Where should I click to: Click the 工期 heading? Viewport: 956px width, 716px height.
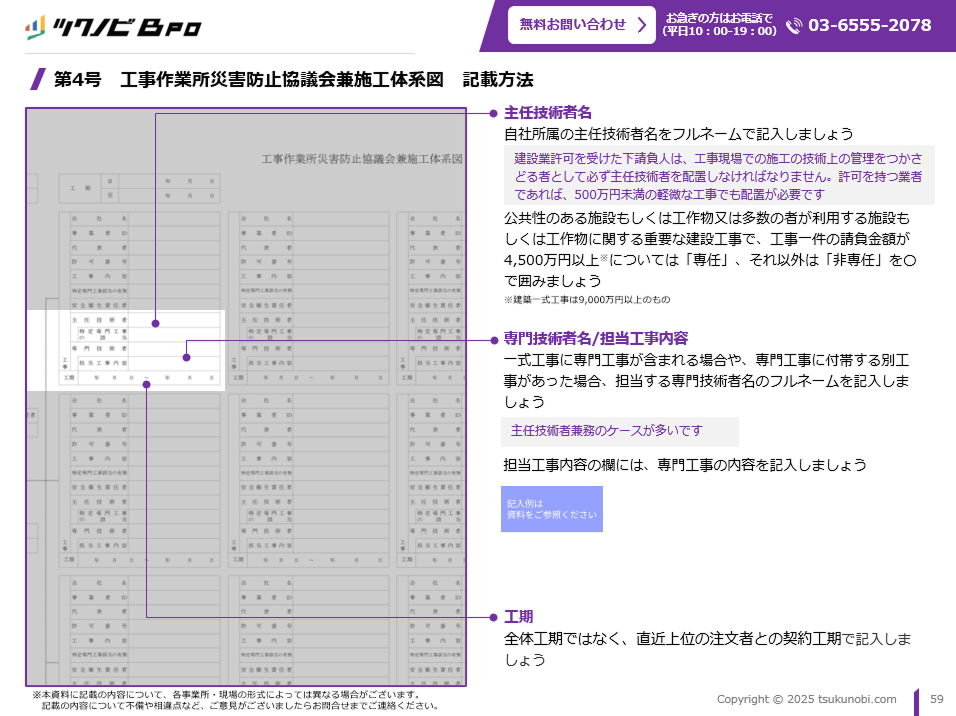518,617
